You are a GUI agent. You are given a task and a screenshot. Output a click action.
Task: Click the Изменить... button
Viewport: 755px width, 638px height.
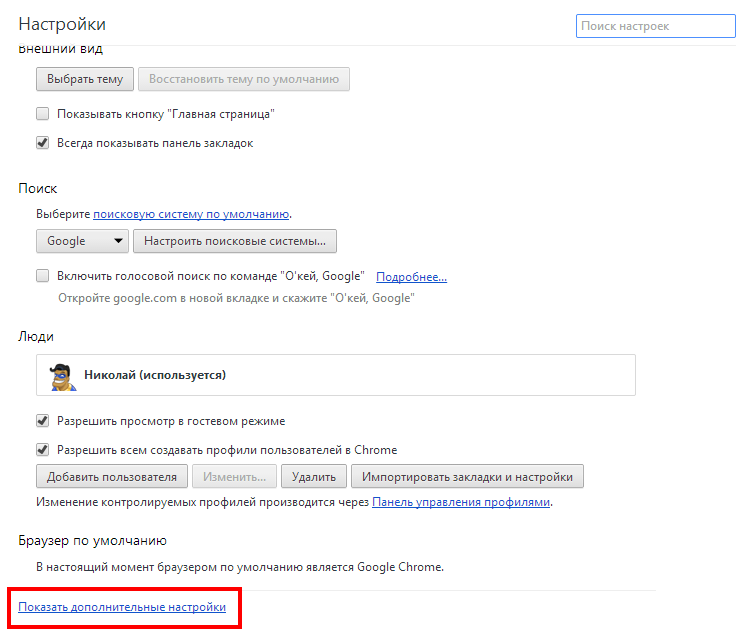click(x=234, y=477)
